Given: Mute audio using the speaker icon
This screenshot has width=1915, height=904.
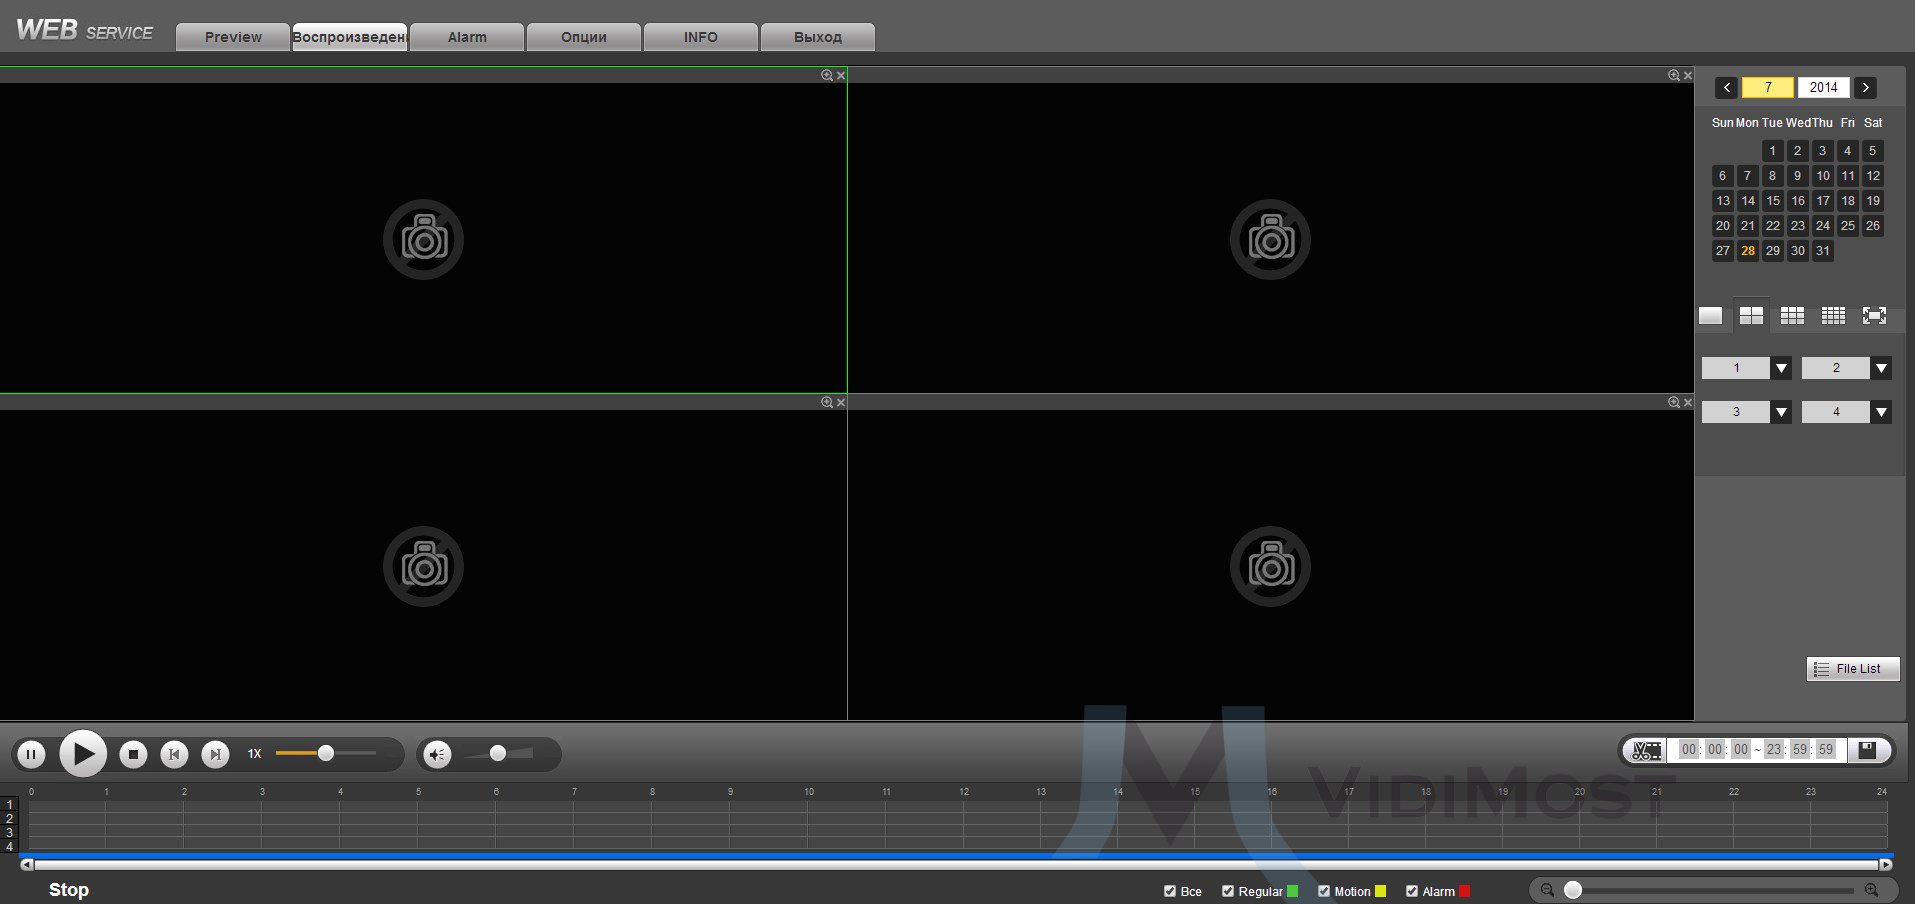Looking at the screenshot, I should pos(437,755).
